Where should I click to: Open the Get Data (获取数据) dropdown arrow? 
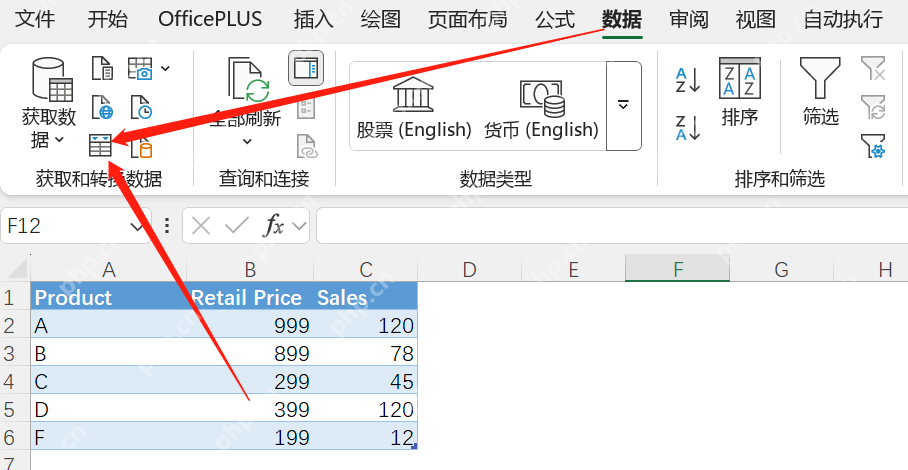tap(59, 139)
